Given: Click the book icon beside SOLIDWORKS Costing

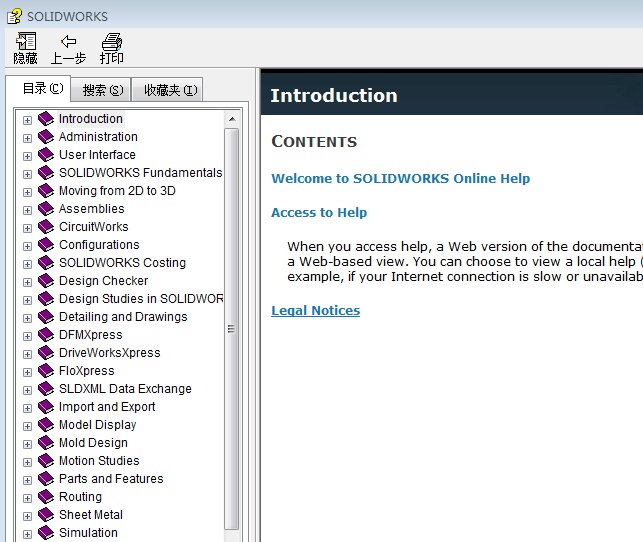Looking at the screenshot, I should 46,263.
